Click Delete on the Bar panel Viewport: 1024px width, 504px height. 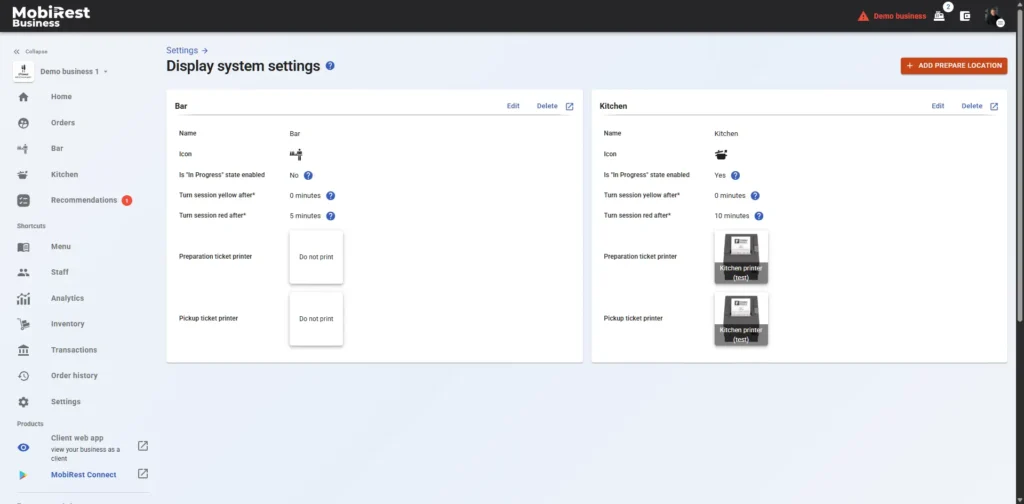547,106
